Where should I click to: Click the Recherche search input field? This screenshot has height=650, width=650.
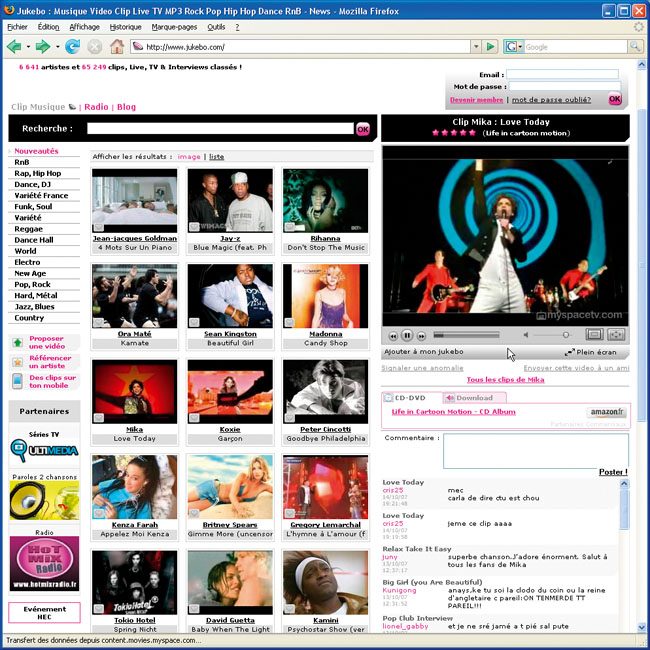point(221,129)
